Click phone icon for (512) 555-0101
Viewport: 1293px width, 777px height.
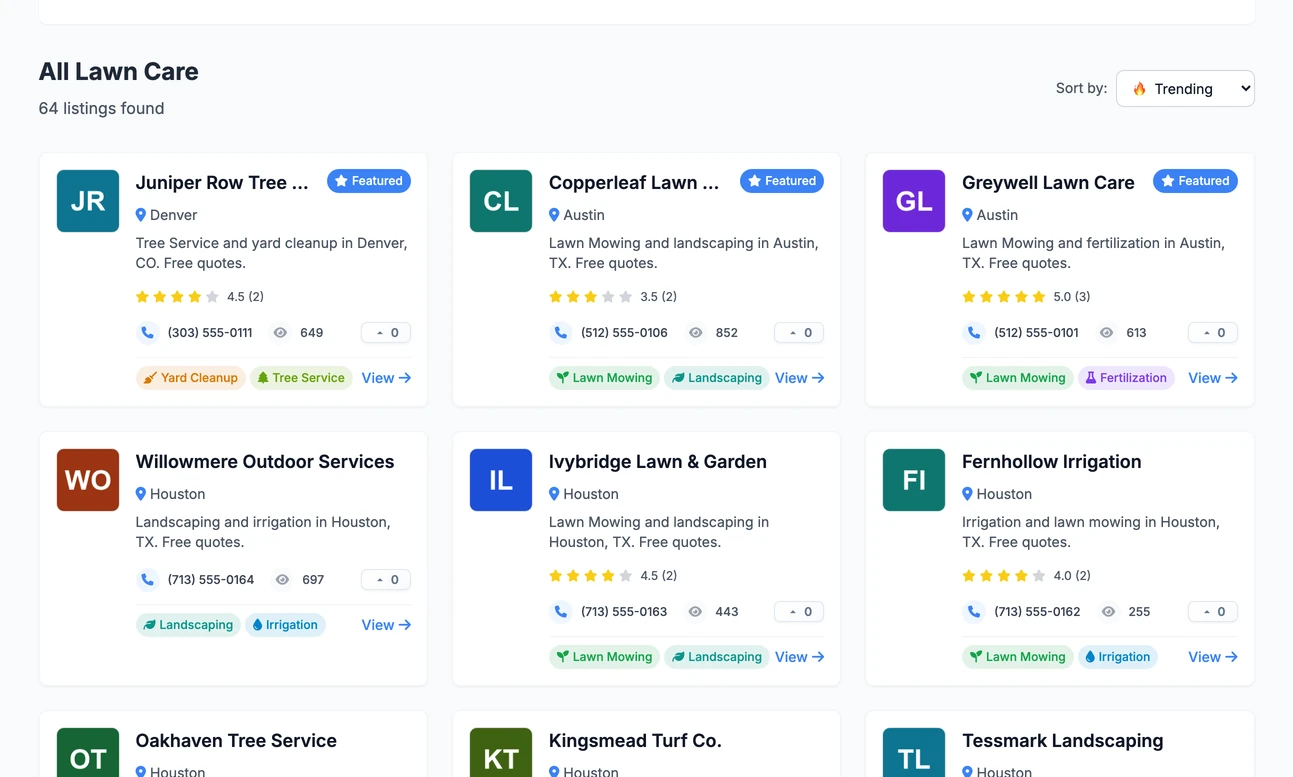click(x=974, y=333)
